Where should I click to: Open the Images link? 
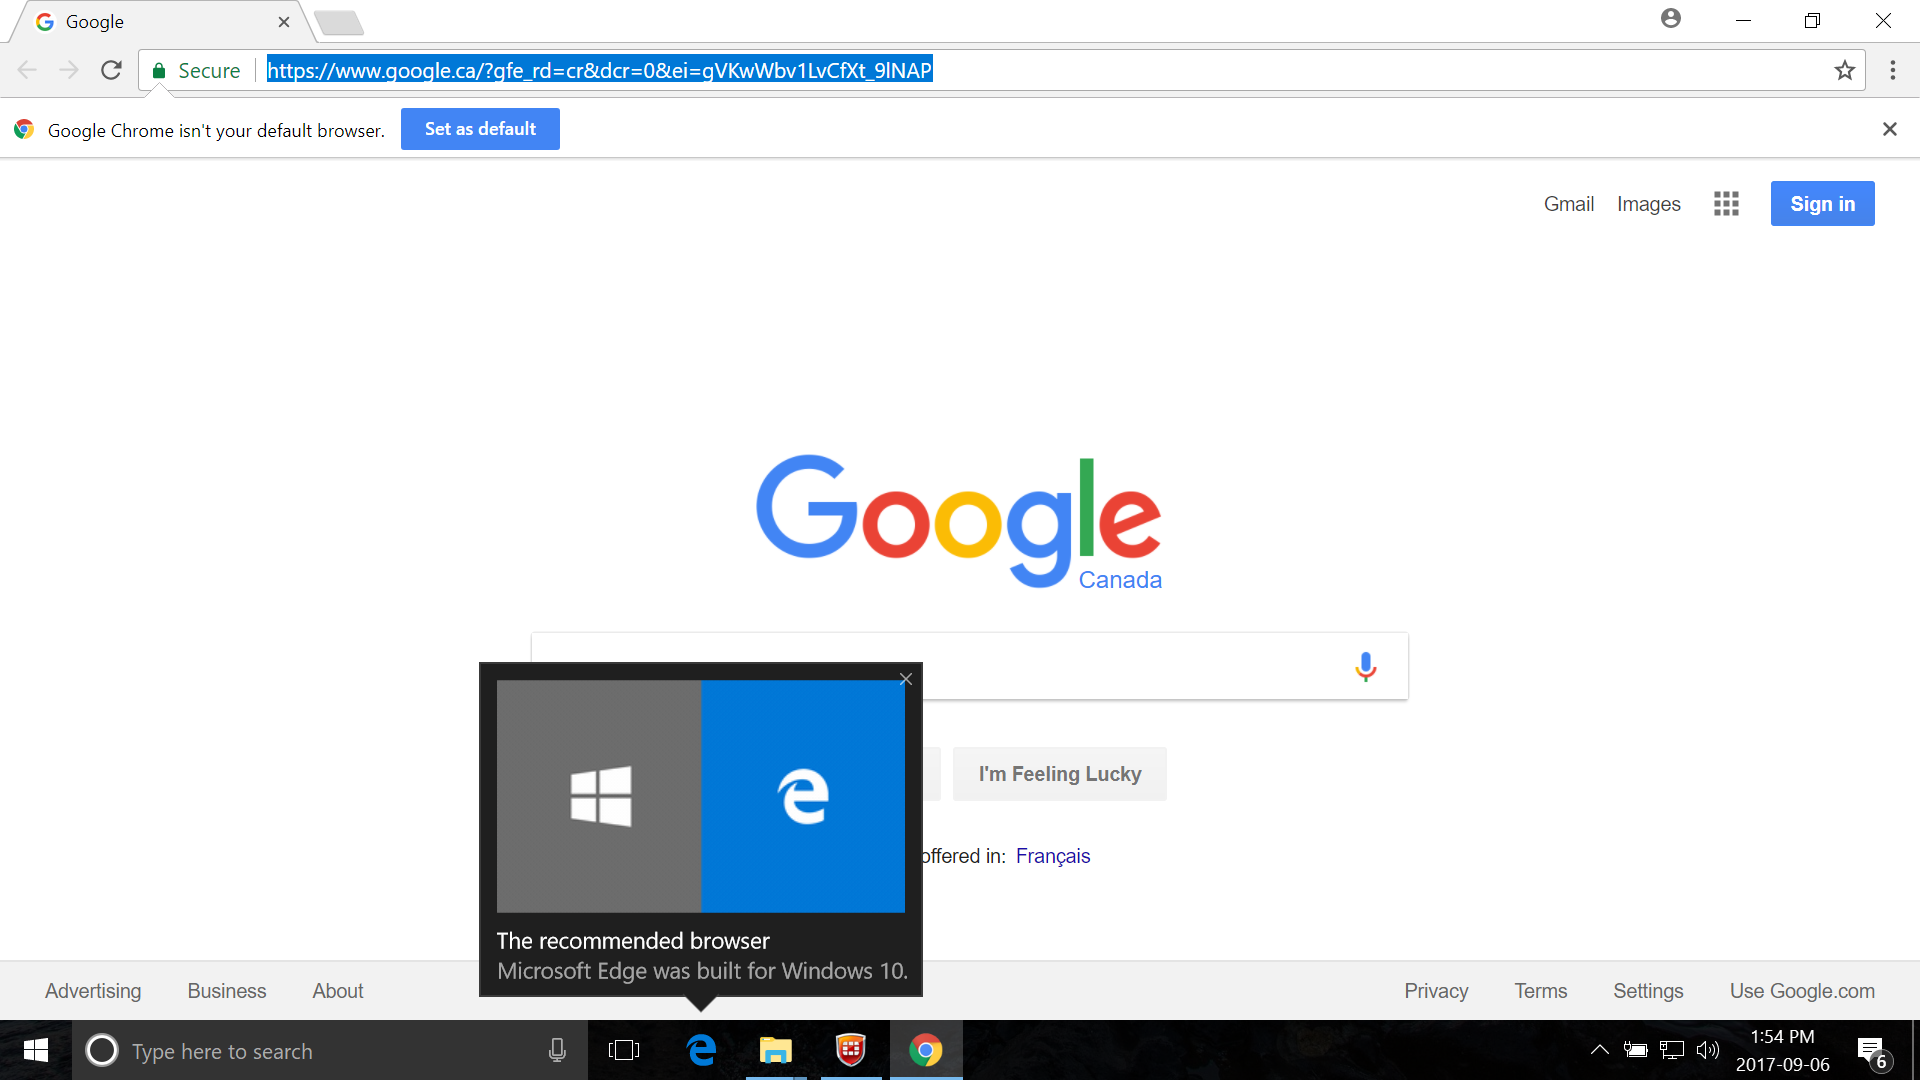coord(1649,204)
